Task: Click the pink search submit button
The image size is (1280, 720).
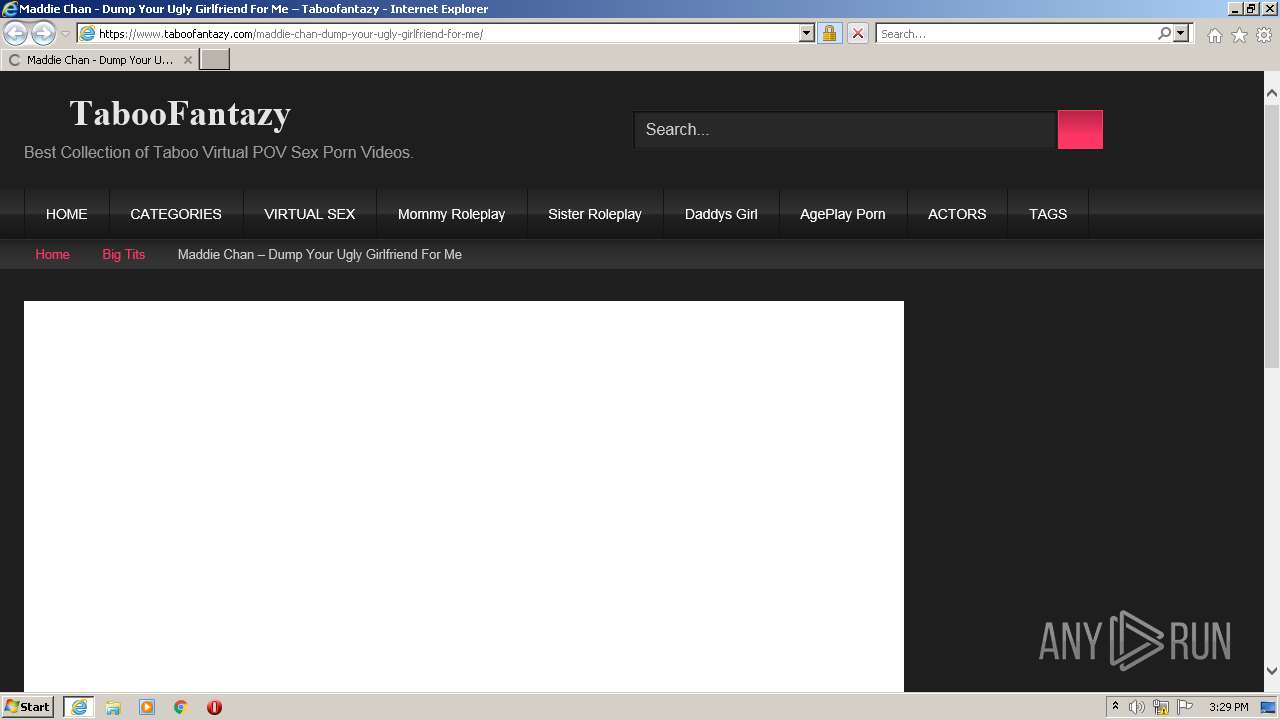Action: click(1080, 129)
